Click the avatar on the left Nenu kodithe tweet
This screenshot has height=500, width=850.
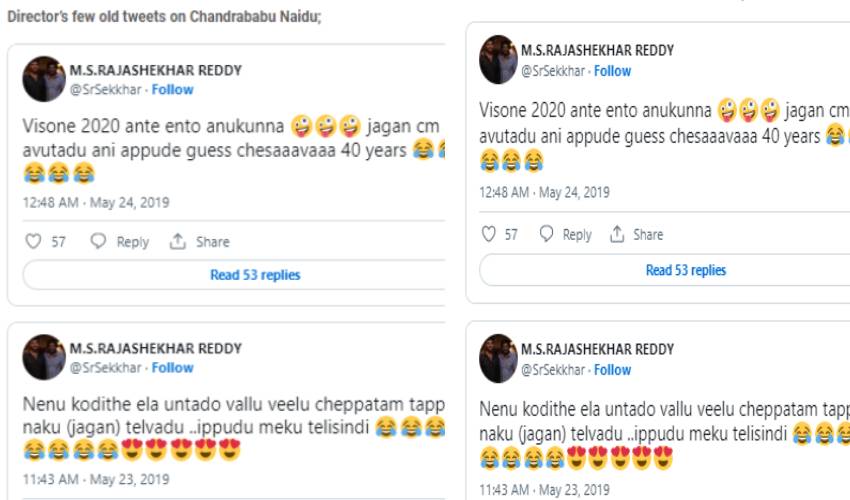[x=44, y=357]
